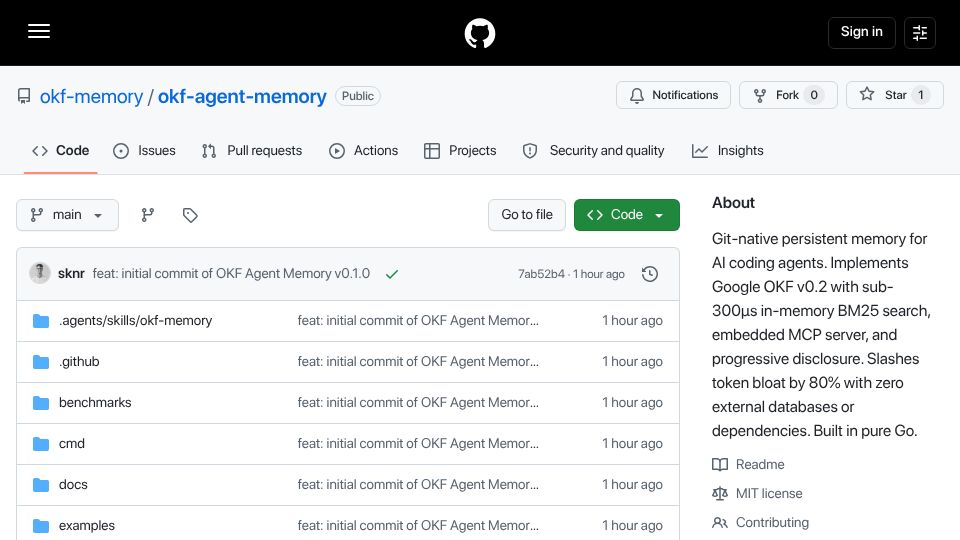
Task: Open the examples folder
Action: 87,526
